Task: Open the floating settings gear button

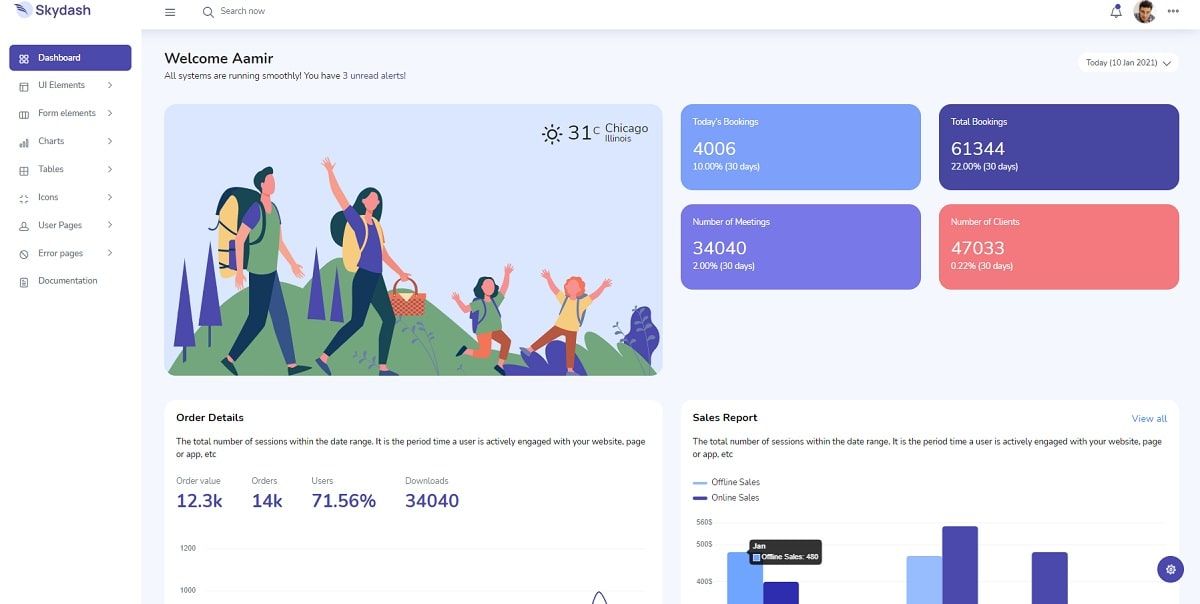Action: coord(1170,568)
